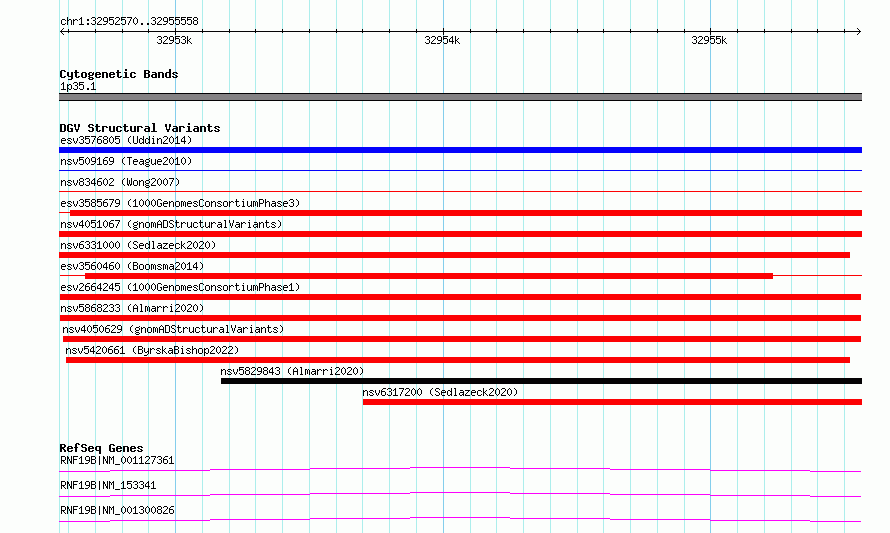Click label nsv834602 (Wong2007)
The height and width of the screenshot is (533, 890).
pos(120,182)
